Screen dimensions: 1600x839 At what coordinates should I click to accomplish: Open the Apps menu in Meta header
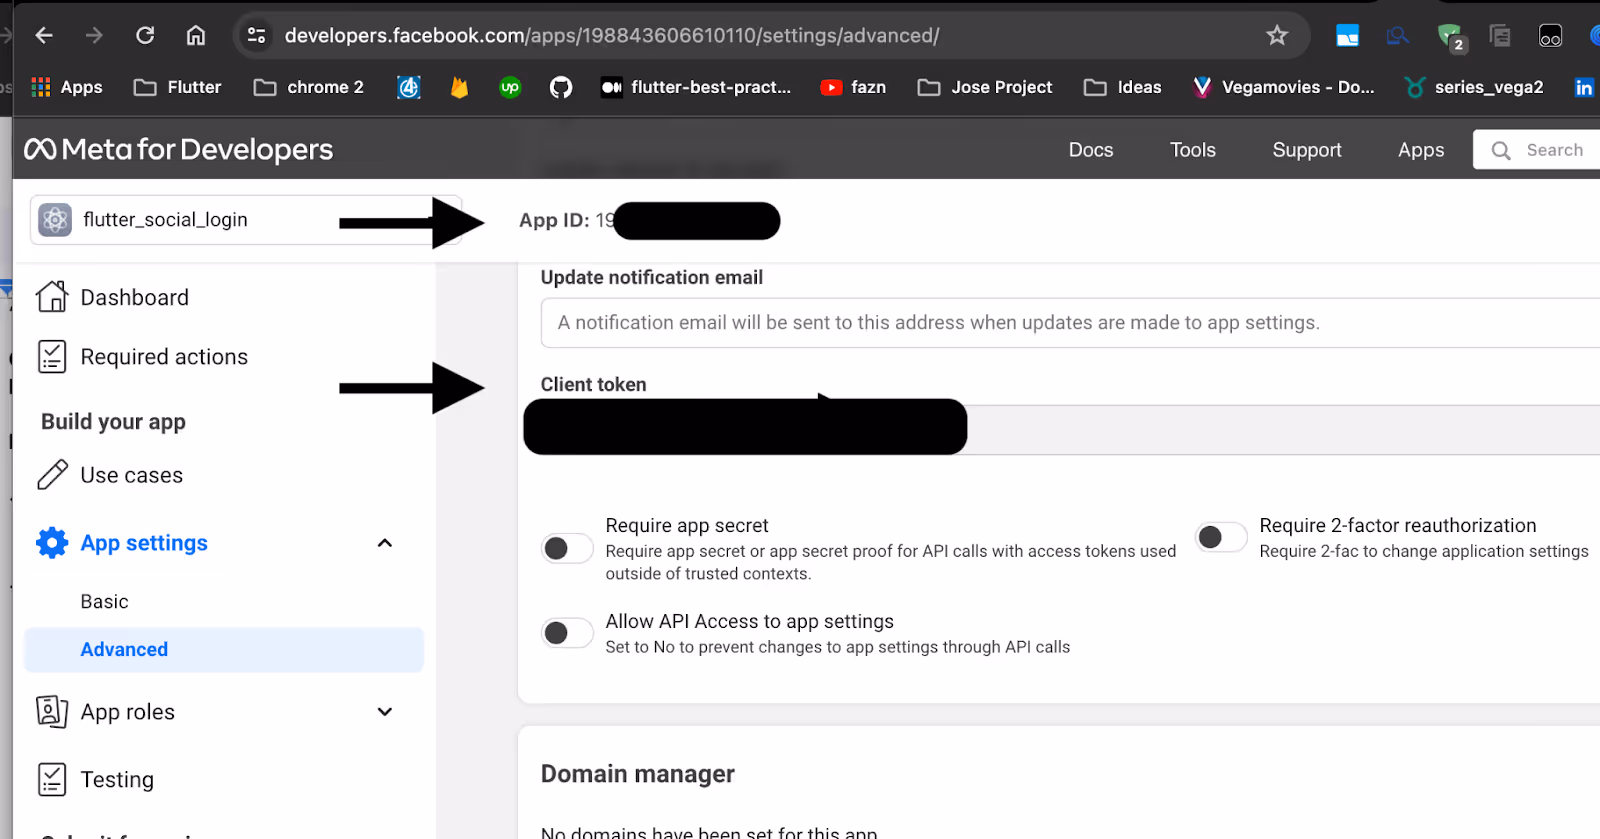[x=1421, y=150]
